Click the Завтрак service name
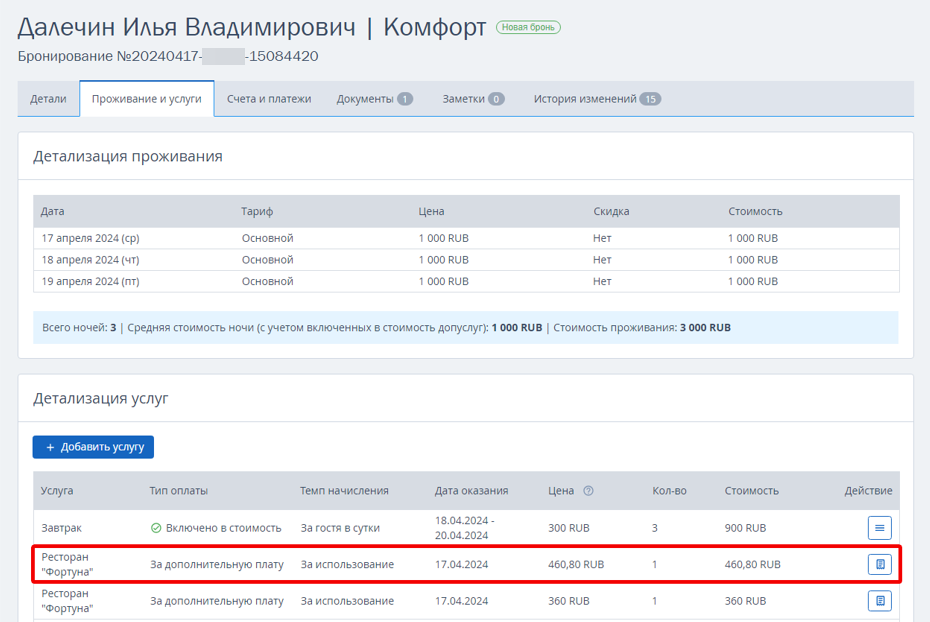 pos(62,528)
